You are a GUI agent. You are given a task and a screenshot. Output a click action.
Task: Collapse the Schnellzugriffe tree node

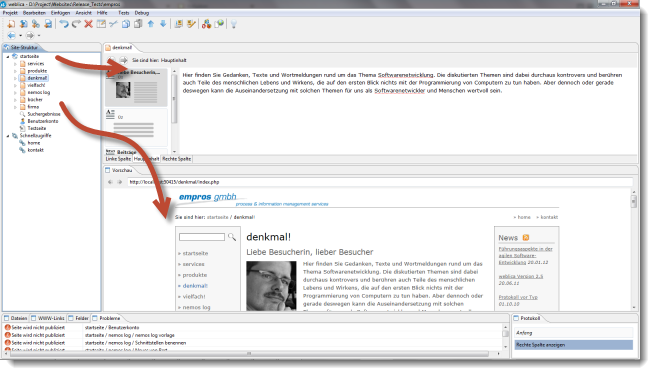pos(8,136)
